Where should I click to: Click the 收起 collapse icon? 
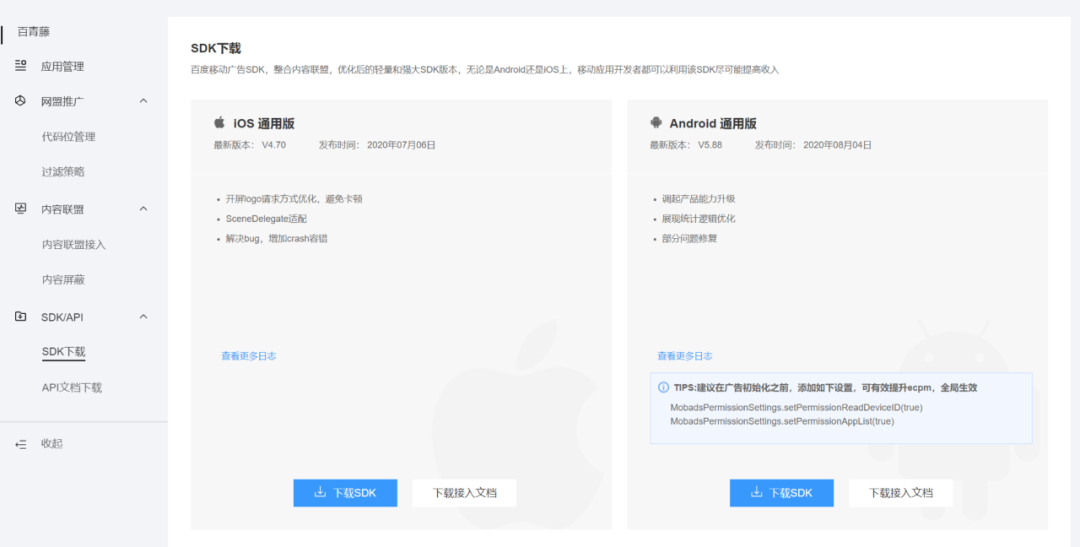tap(21, 444)
